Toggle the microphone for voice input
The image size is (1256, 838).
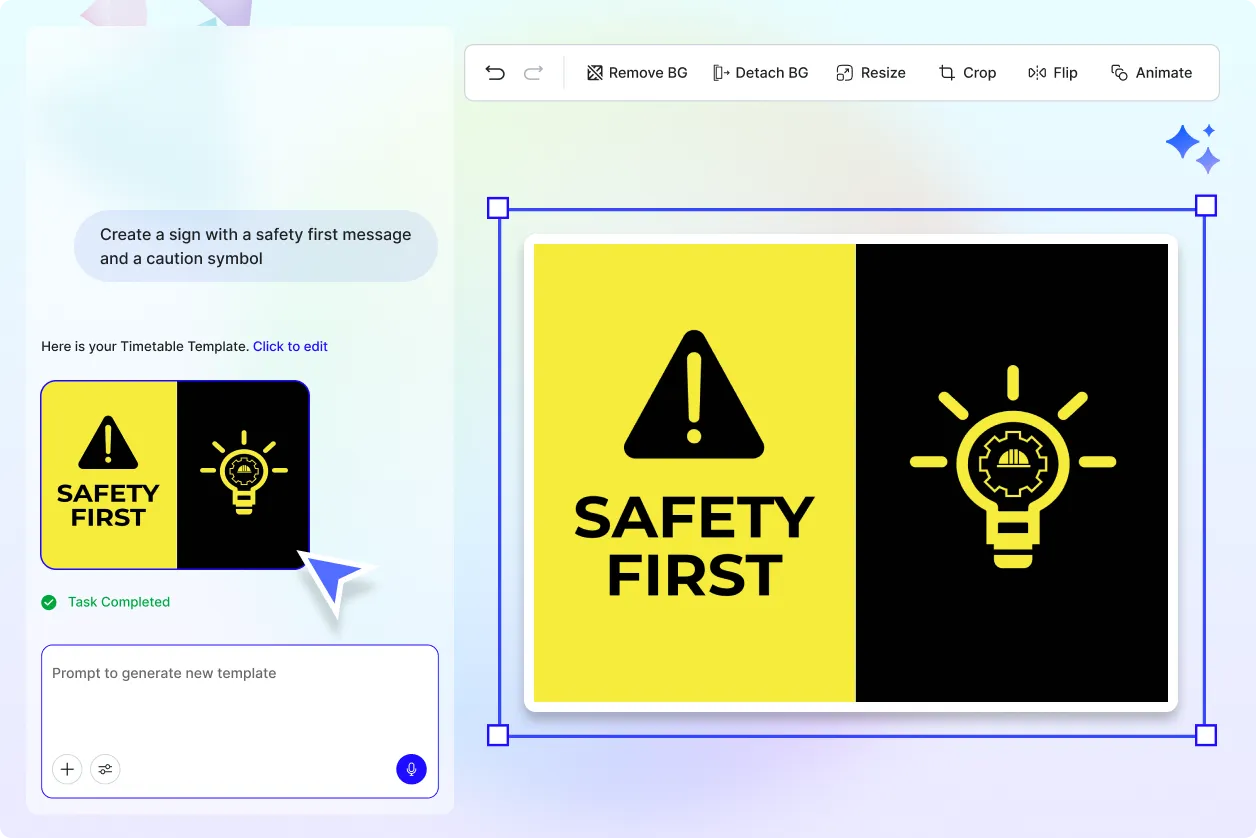411,769
